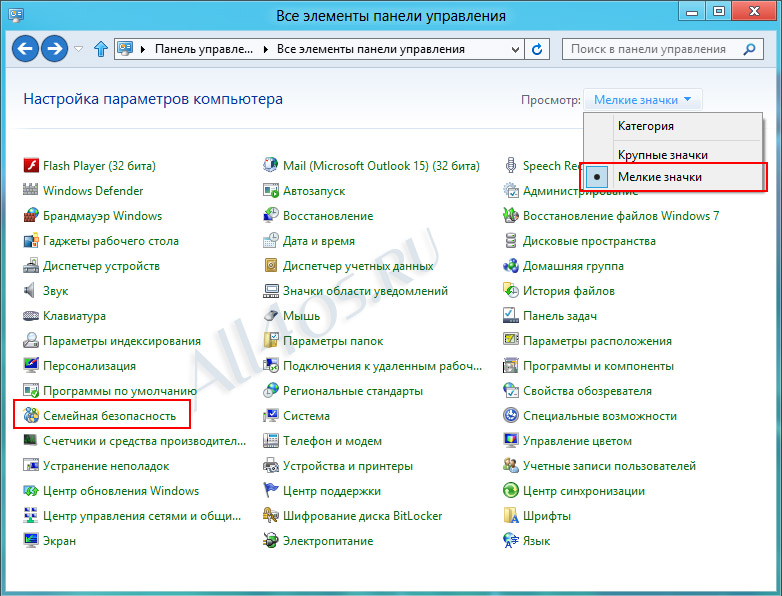Open the Устройства и принтеры icon
The height and width of the screenshot is (596, 782).
(x=271, y=465)
